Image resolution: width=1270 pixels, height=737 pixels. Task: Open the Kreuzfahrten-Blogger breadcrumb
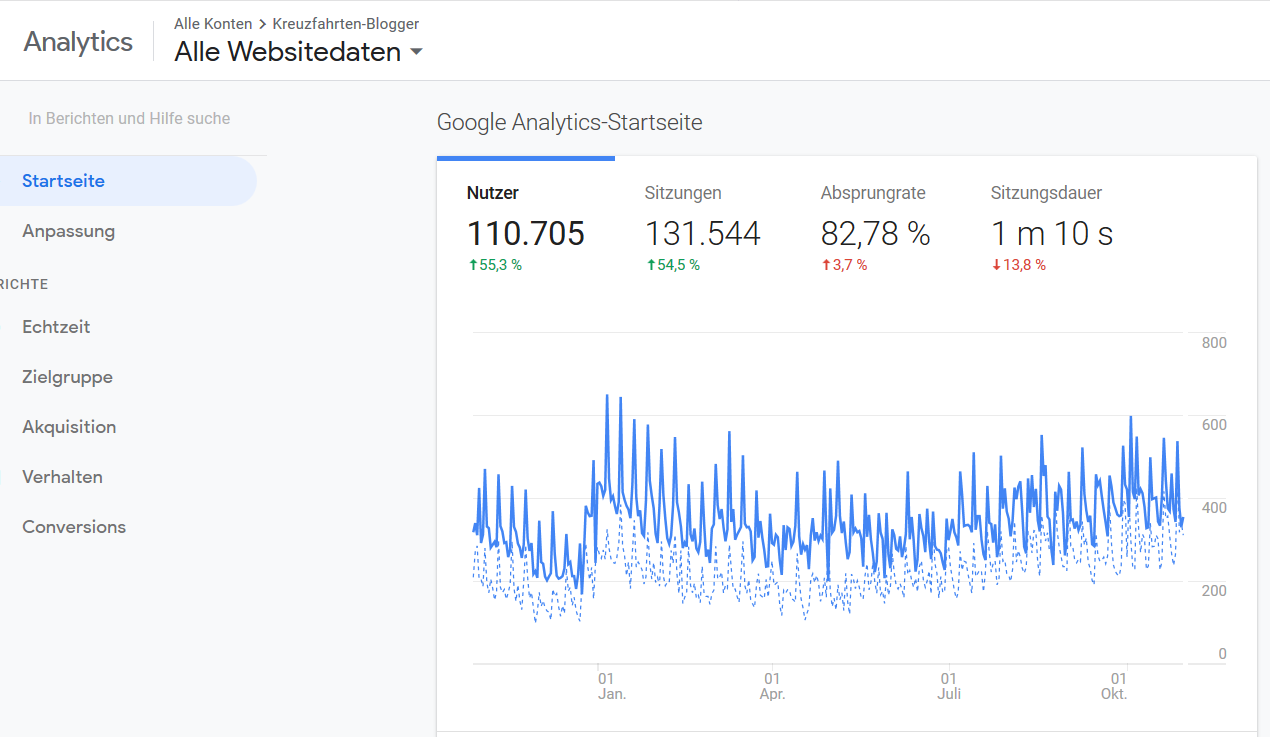click(x=345, y=24)
